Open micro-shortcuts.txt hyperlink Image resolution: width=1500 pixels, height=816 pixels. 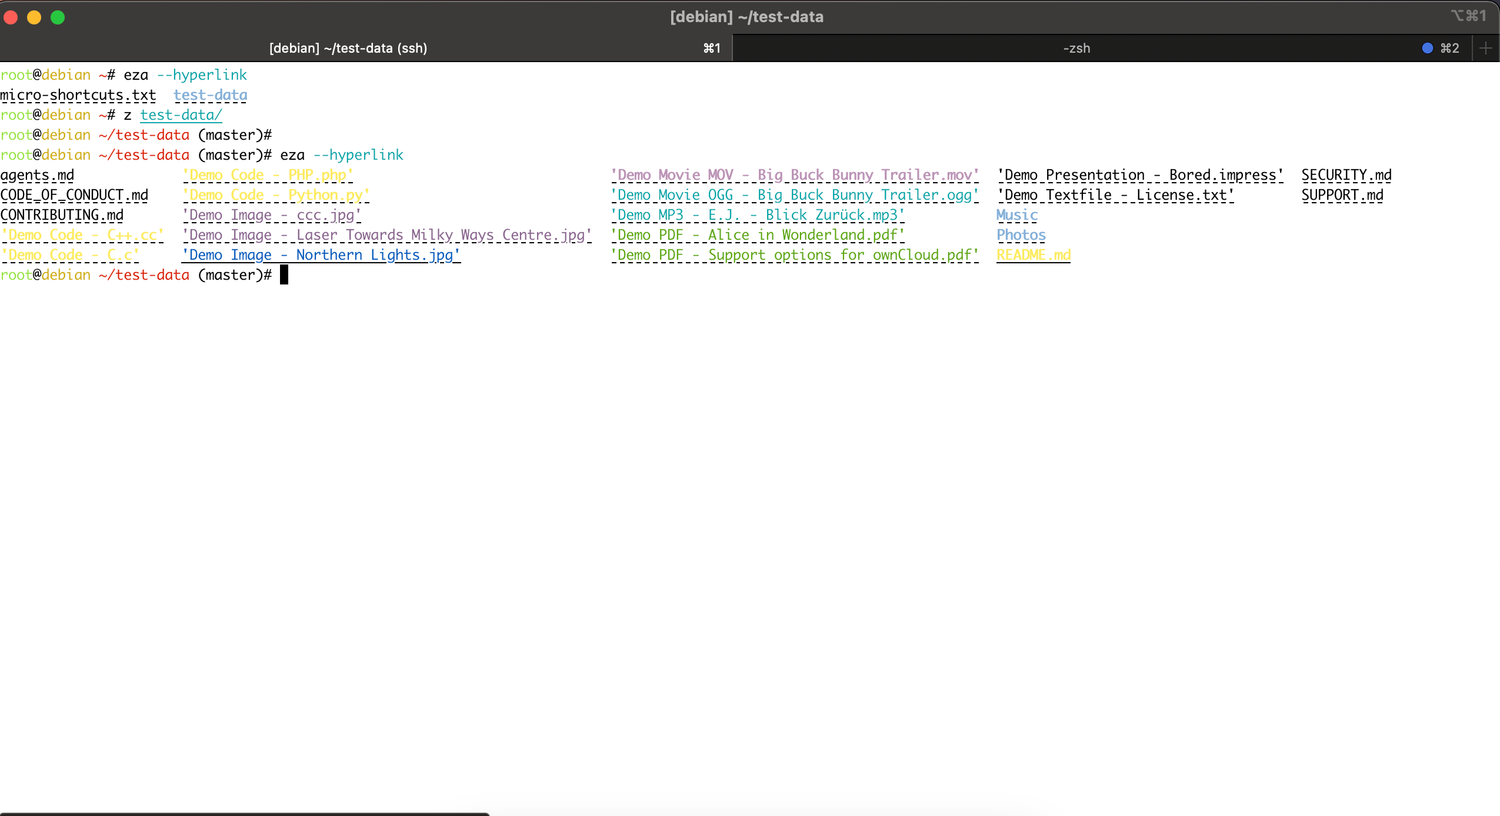click(x=78, y=95)
